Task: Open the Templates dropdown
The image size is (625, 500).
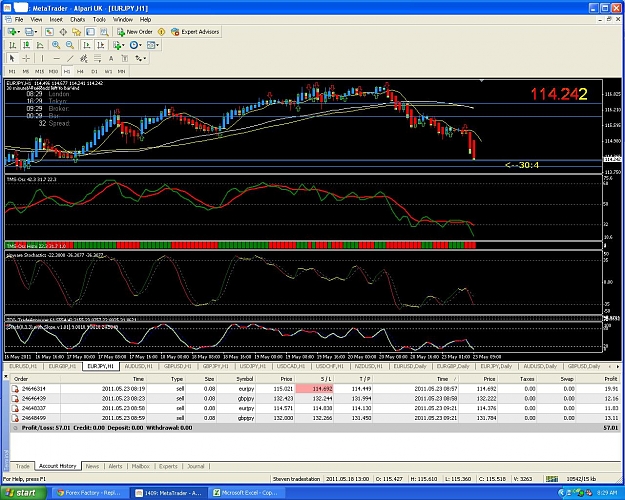Action: tap(153, 45)
